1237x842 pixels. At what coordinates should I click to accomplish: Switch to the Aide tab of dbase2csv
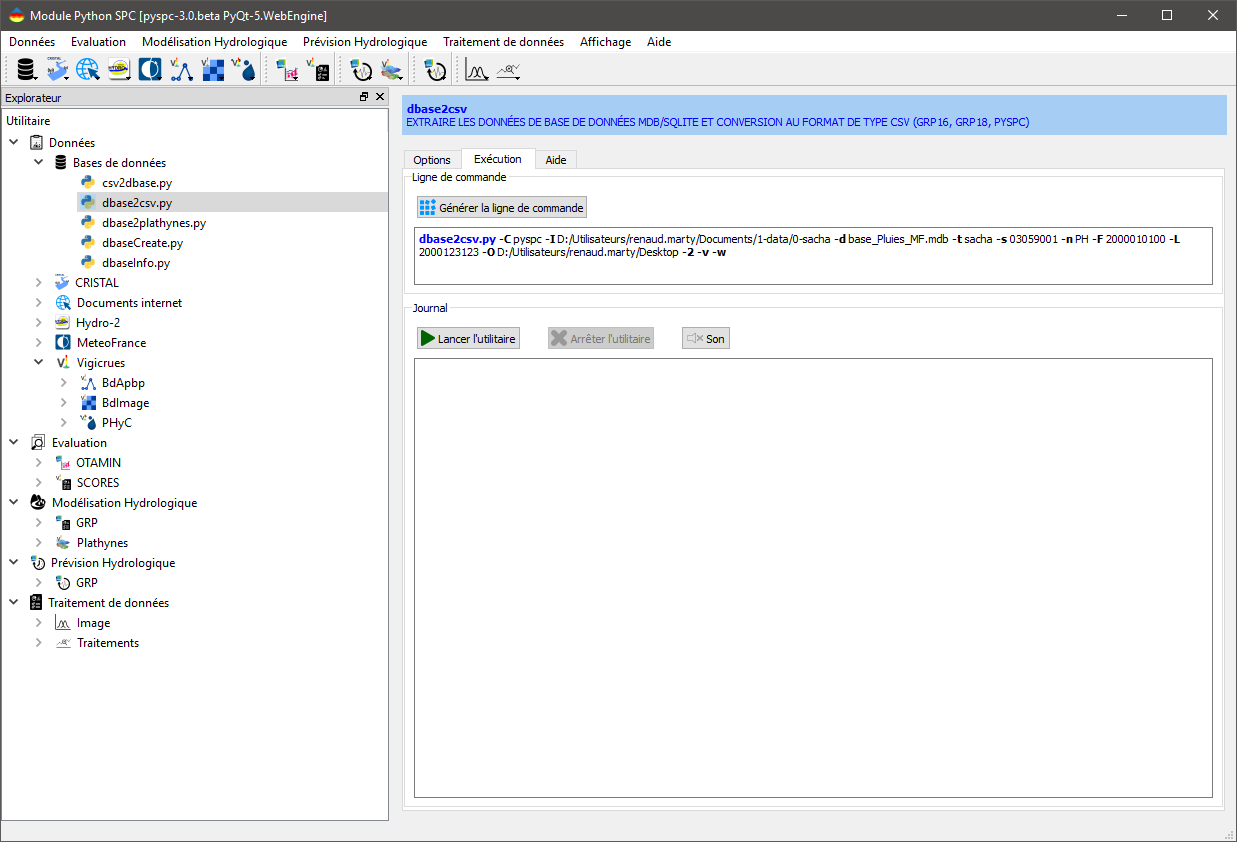click(556, 160)
